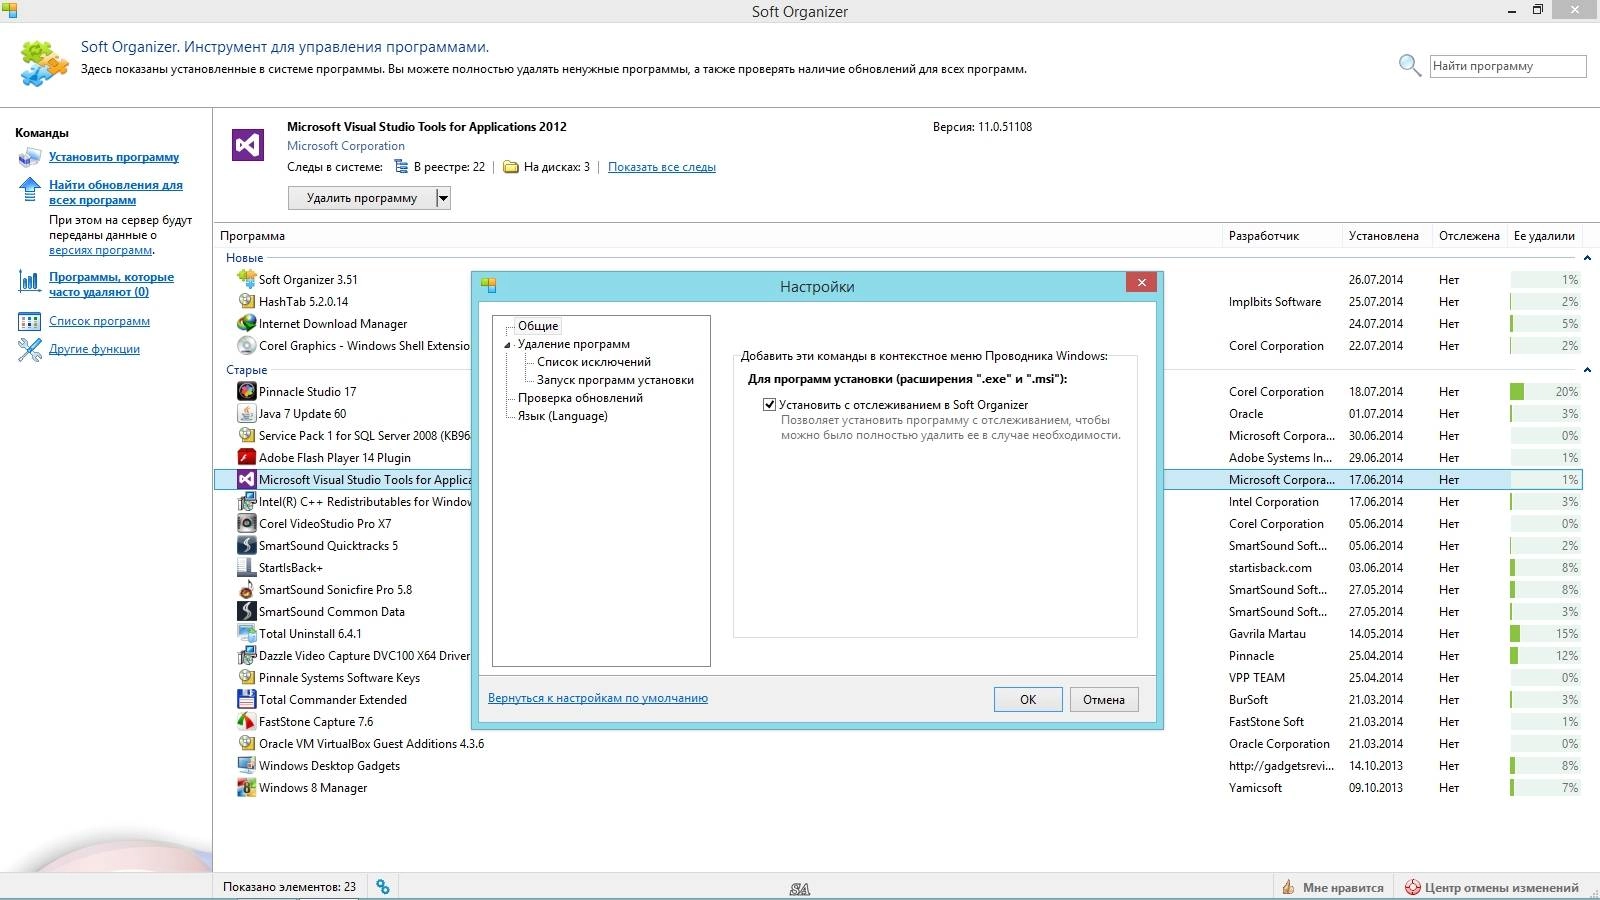Click the Corel VideoStudio Pro X7 icon
Image resolution: width=1600 pixels, height=900 pixels.
click(x=246, y=523)
